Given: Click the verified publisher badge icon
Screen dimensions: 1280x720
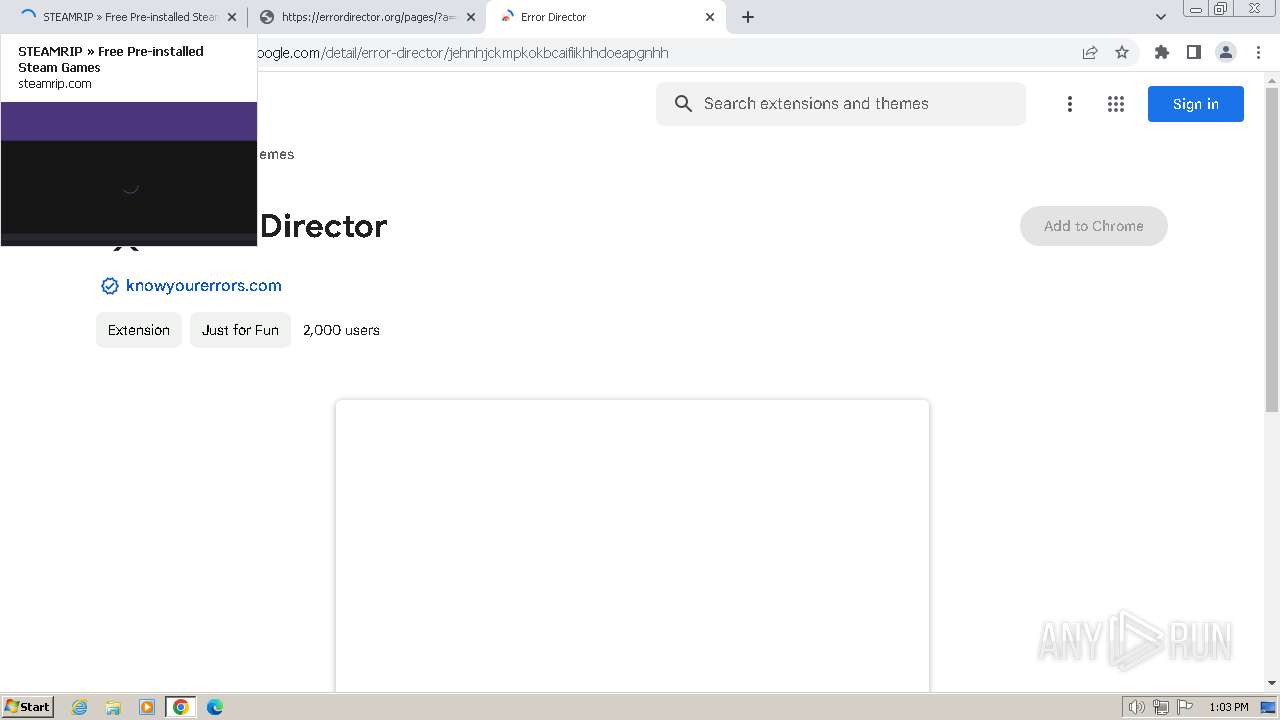Looking at the screenshot, I should click(110, 286).
